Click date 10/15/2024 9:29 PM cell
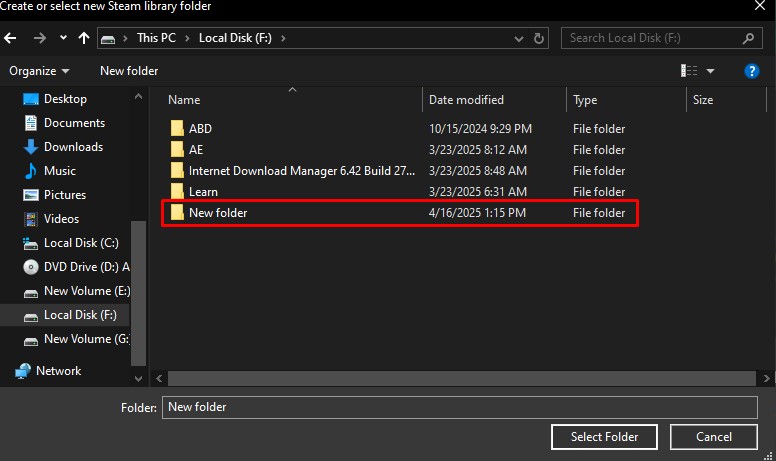Screen dimensions: 776x461 tap(480, 129)
